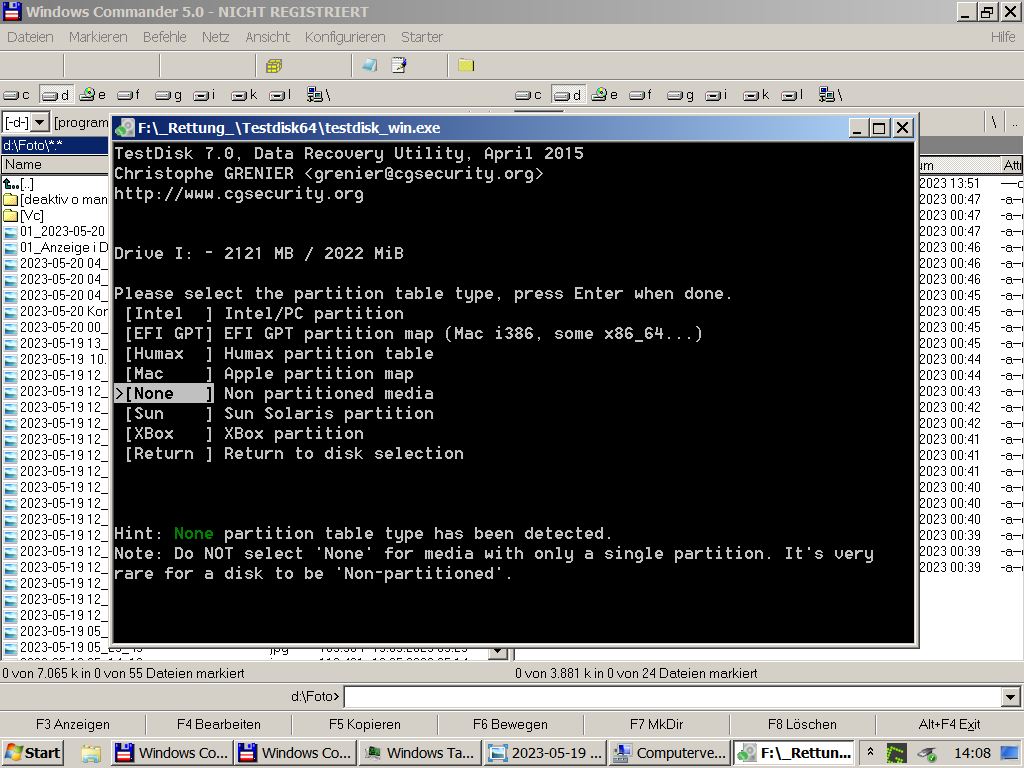The width and height of the screenshot is (1024, 768).
Task: Click the yellow grid cube toolbar icon
Action: point(274,65)
